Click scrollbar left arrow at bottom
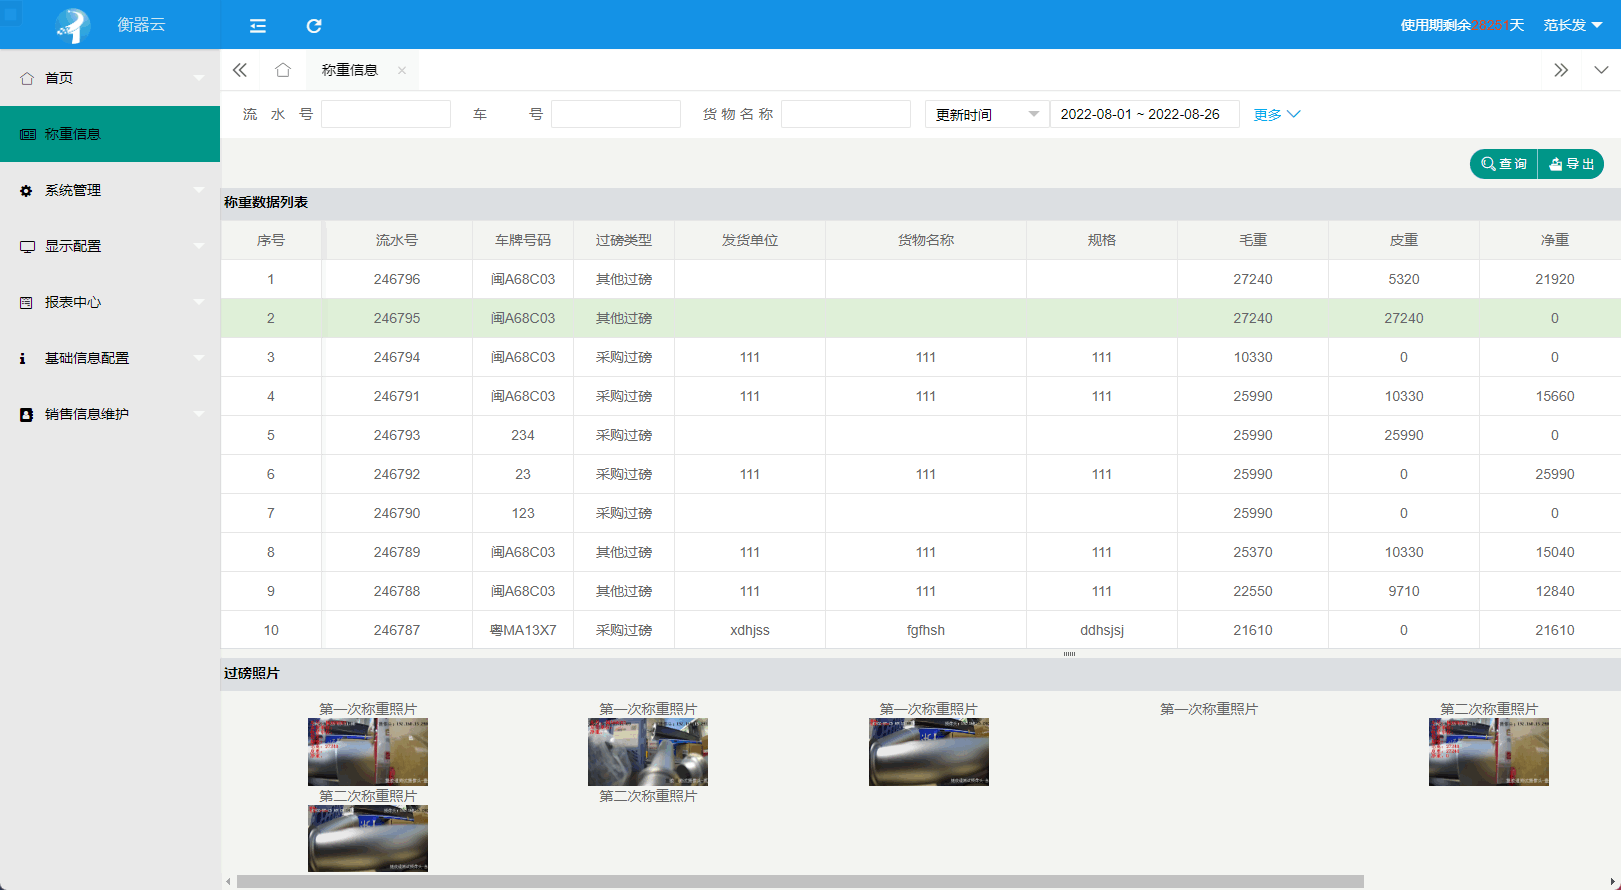This screenshot has width=1621, height=890. [x=228, y=882]
